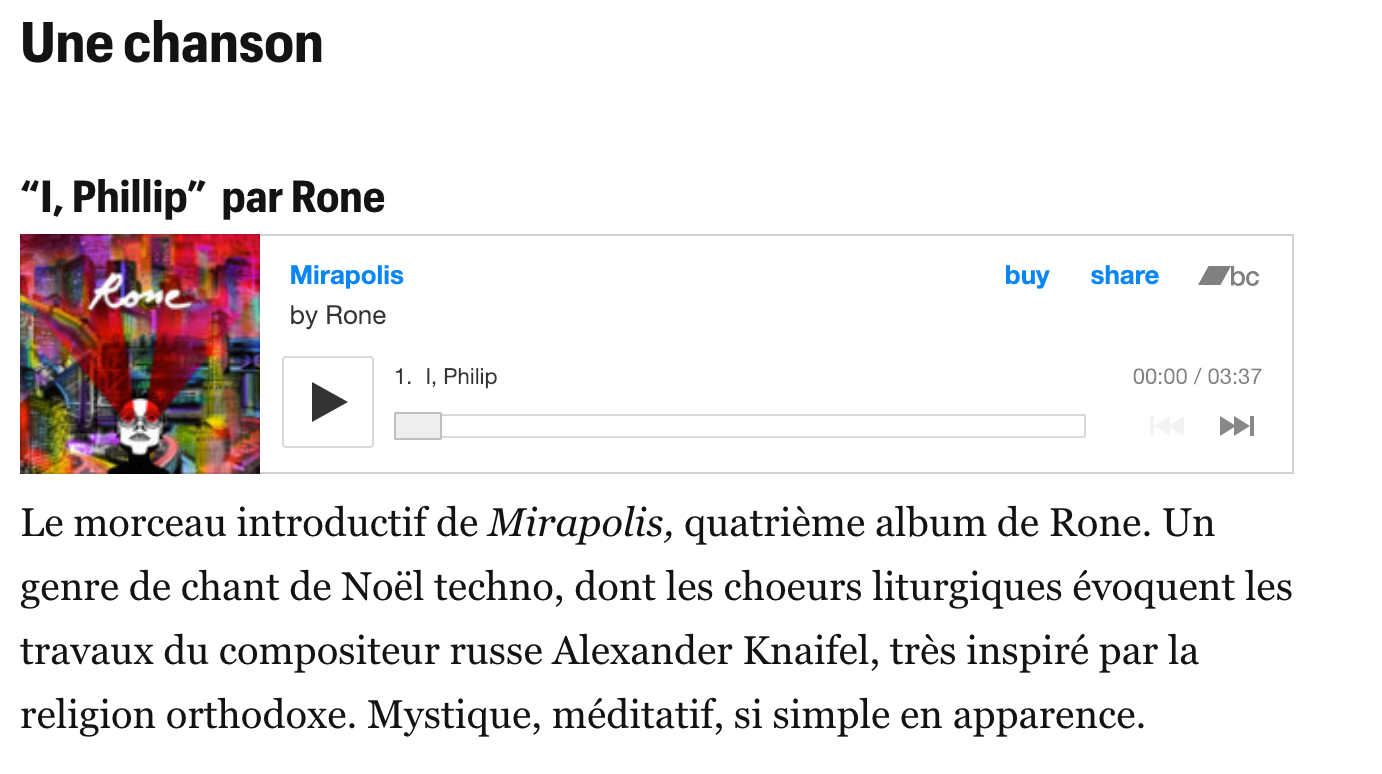Click the "by Rone" artist text

(x=338, y=316)
